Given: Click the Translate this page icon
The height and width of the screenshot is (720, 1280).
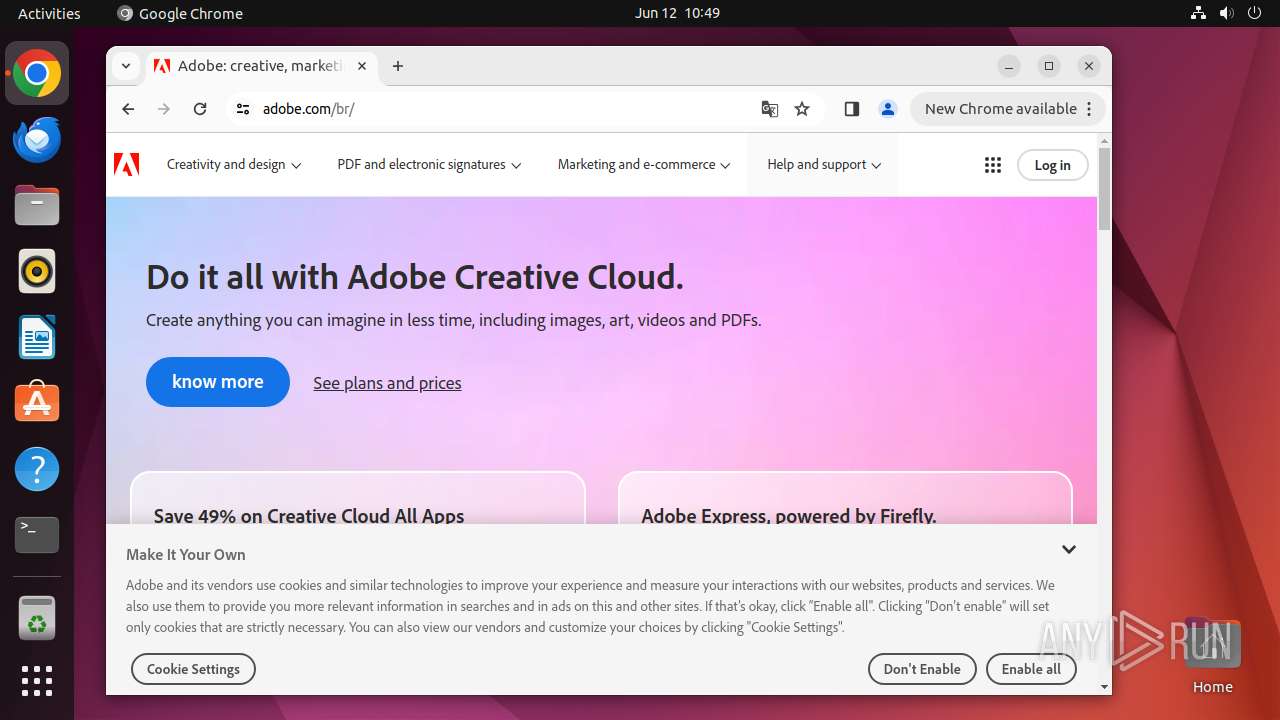Looking at the screenshot, I should point(769,109).
